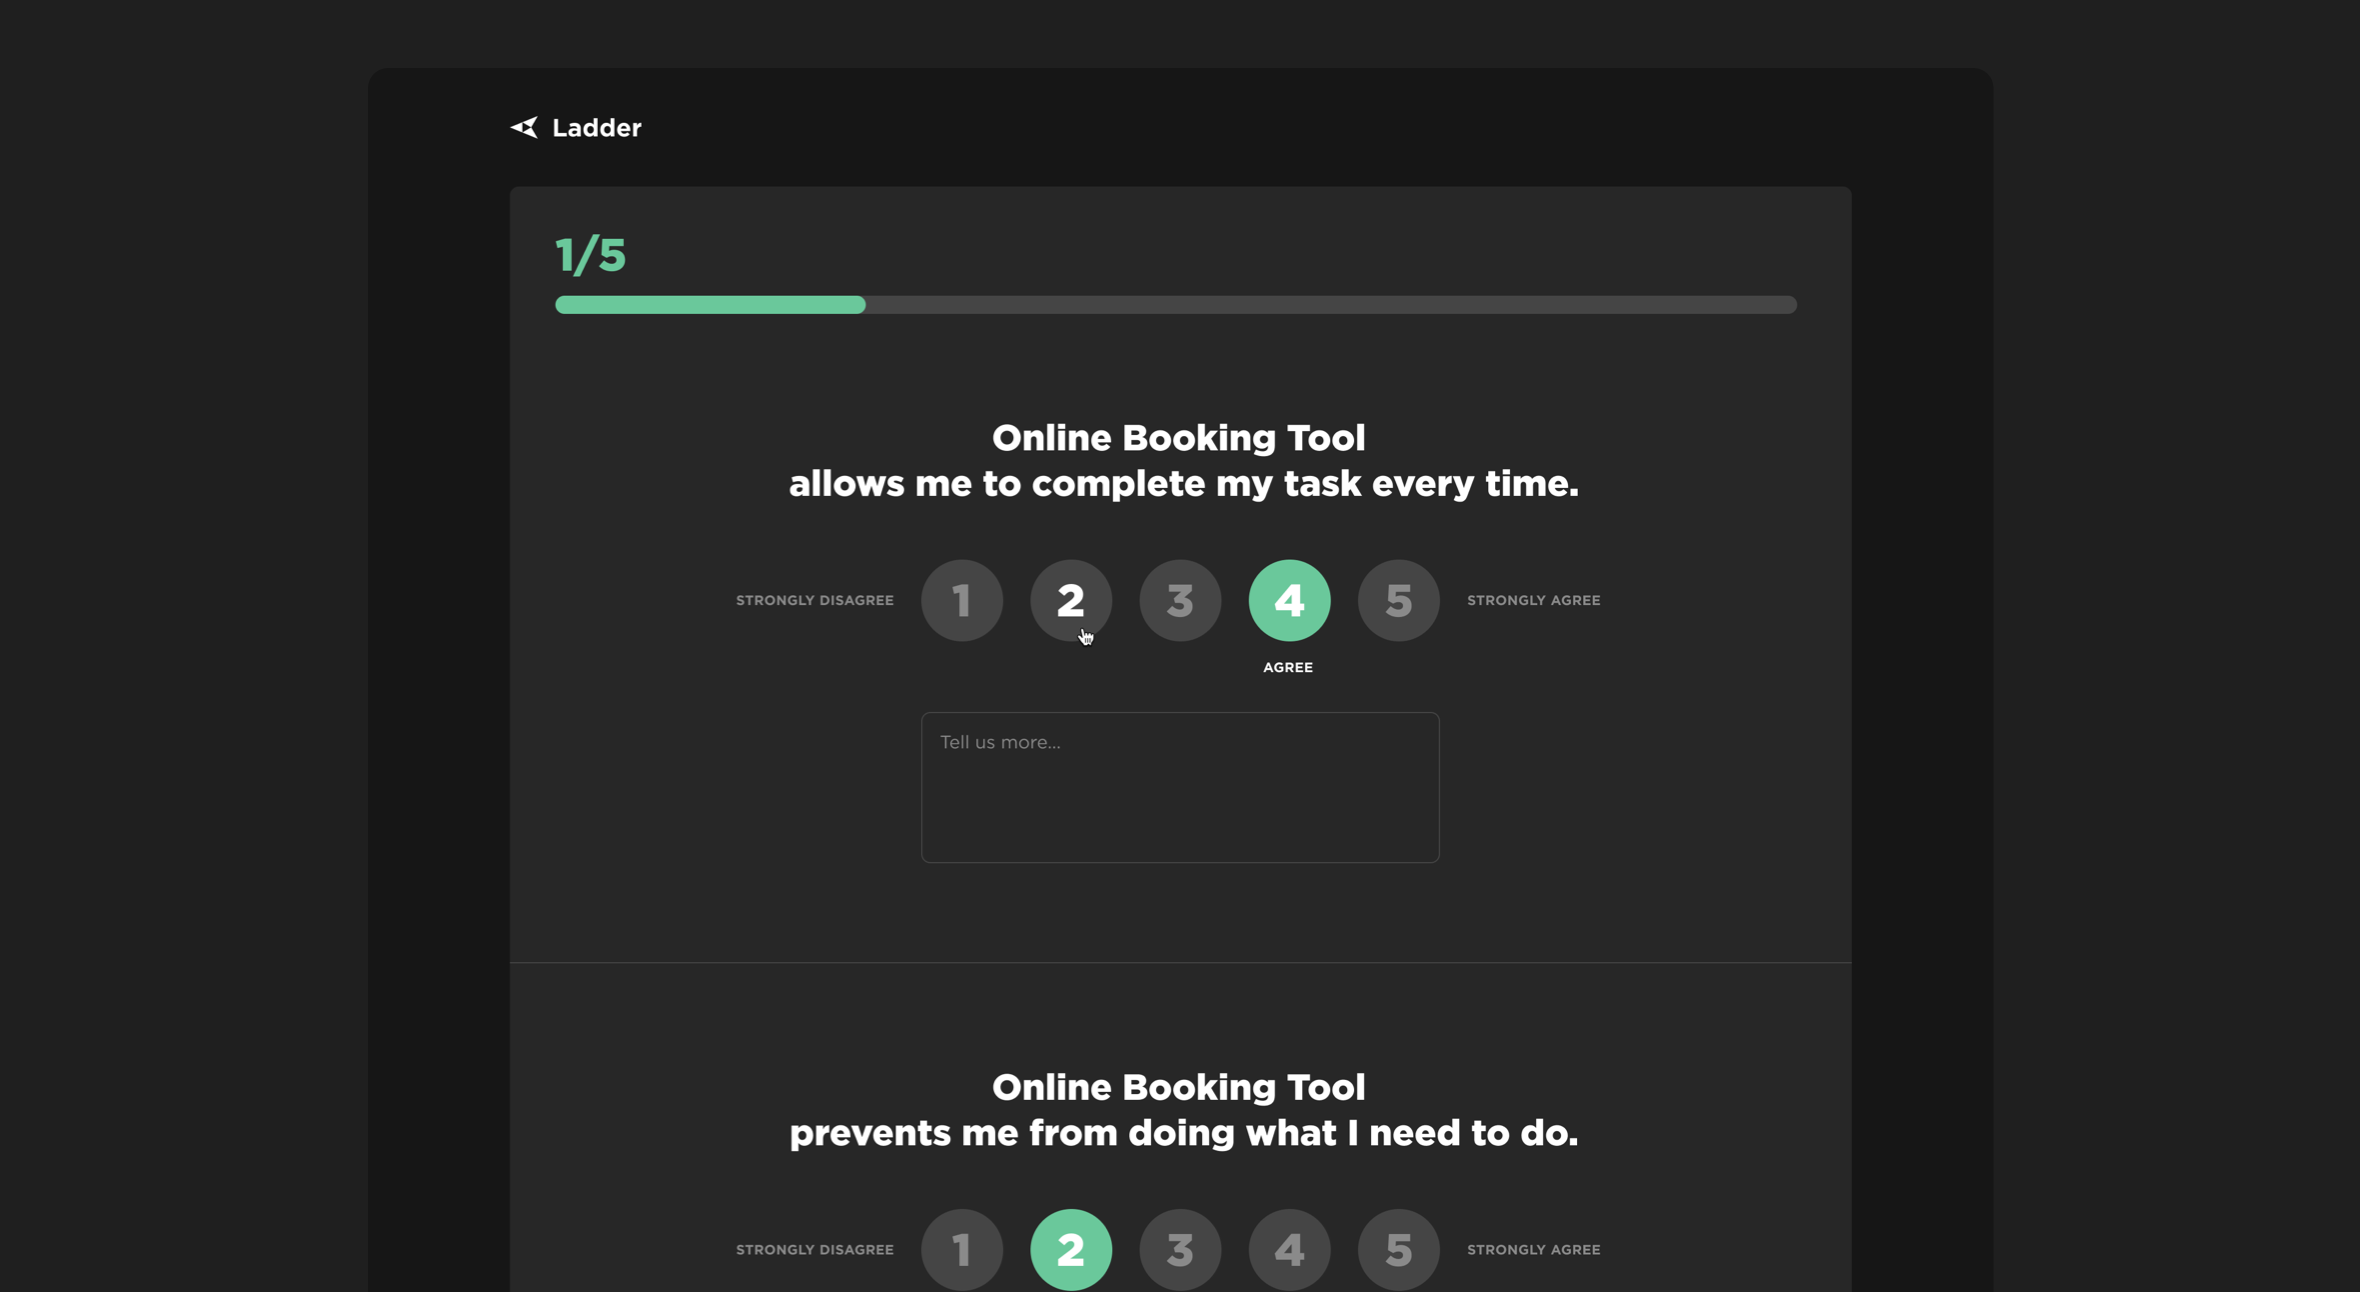Image resolution: width=2360 pixels, height=1292 pixels.
Task: Select rating 2 for first question
Action: coord(1070,600)
